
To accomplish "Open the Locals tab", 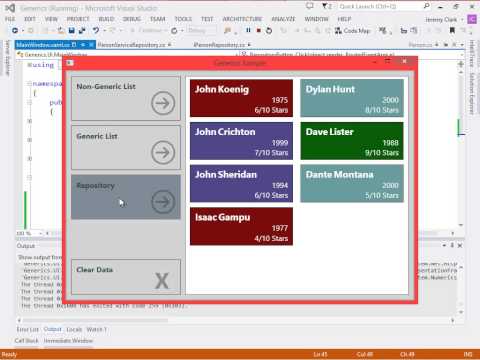I will (x=74, y=329).
